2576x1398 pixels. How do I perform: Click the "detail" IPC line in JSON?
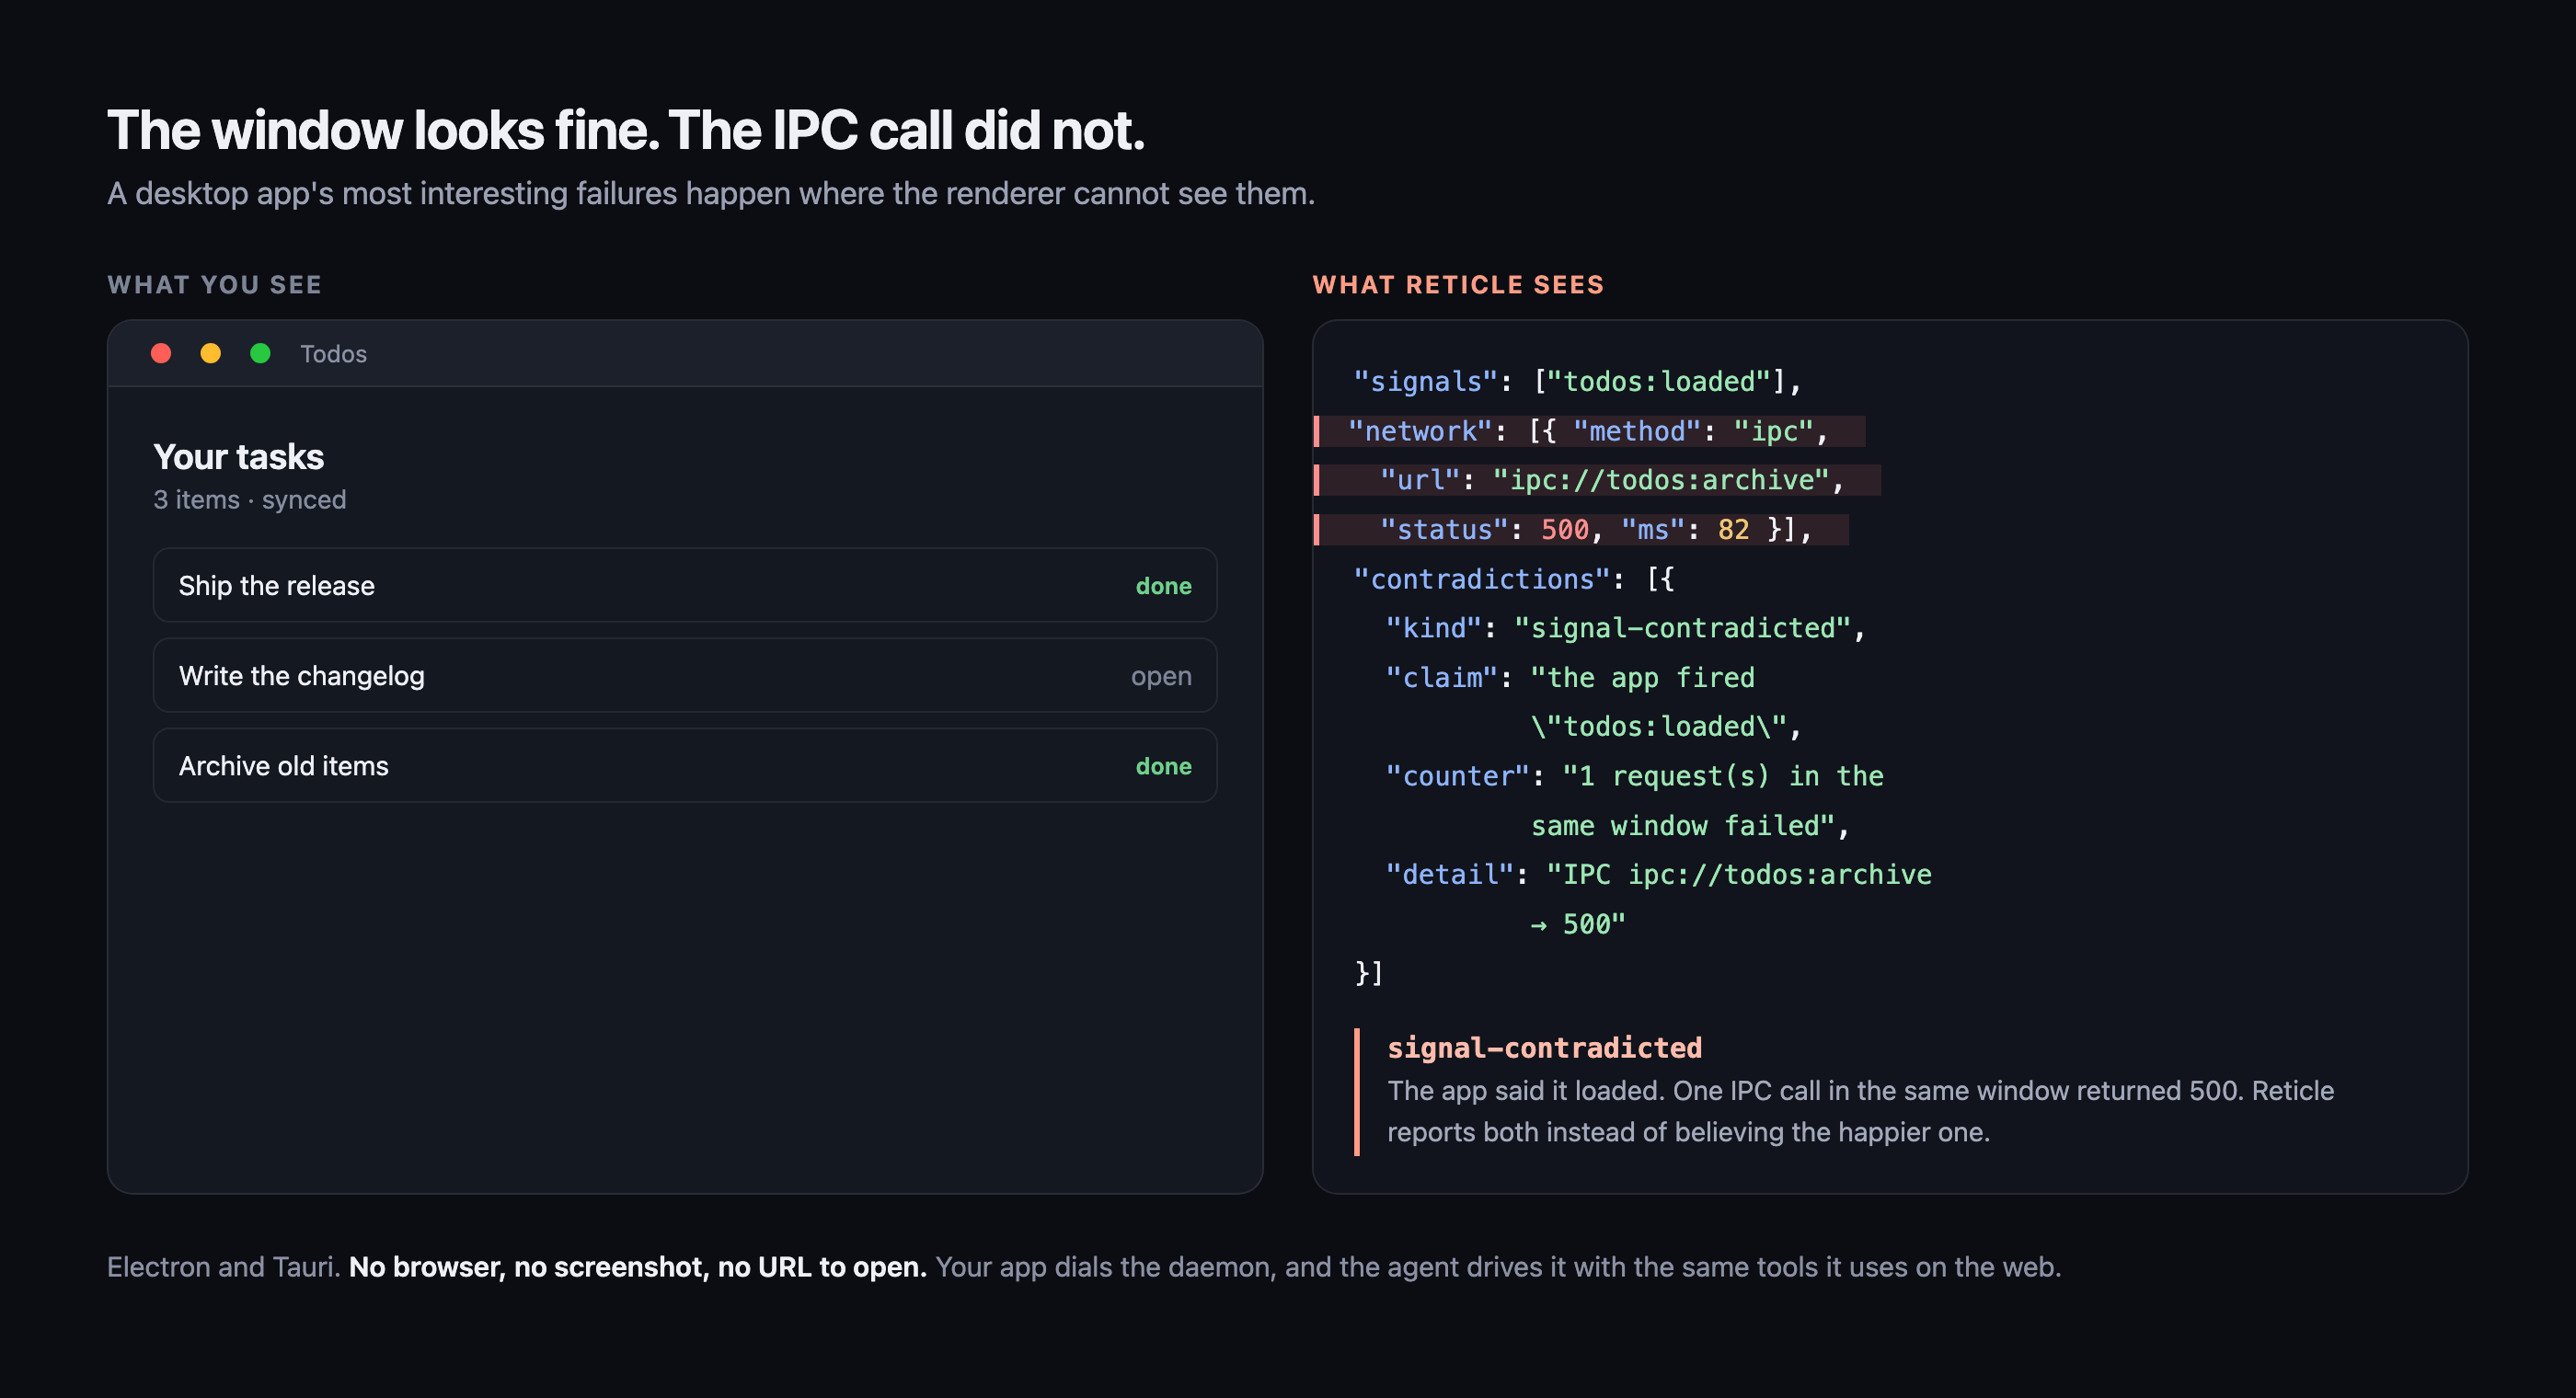[x=1658, y=875]
